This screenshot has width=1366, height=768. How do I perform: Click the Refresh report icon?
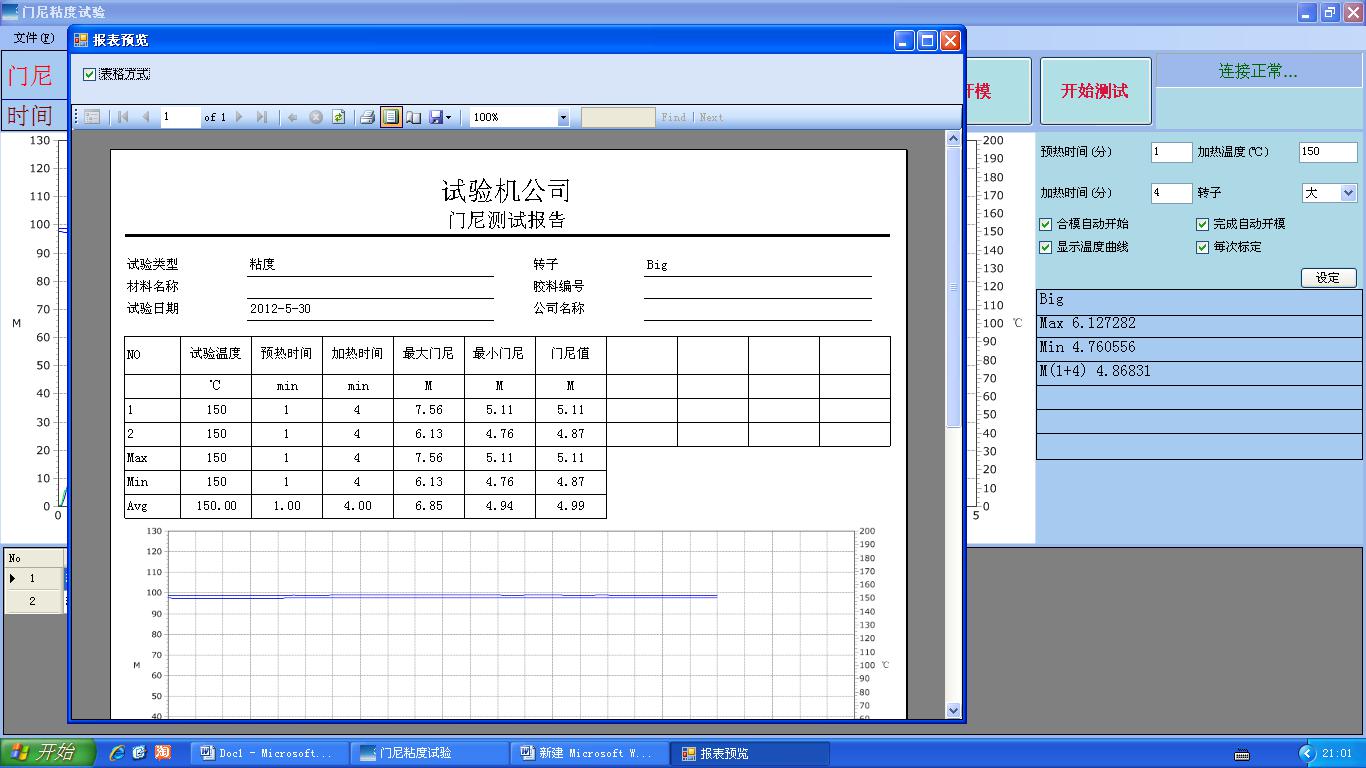tap(339, 117)
